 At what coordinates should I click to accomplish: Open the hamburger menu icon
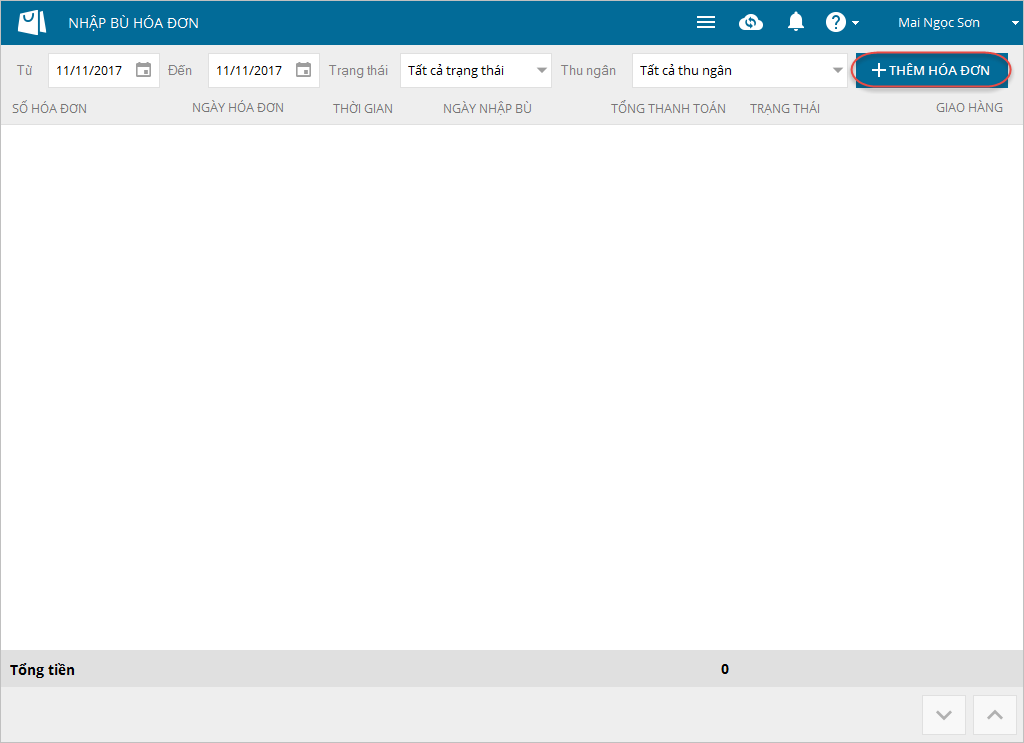coord(705,22)
